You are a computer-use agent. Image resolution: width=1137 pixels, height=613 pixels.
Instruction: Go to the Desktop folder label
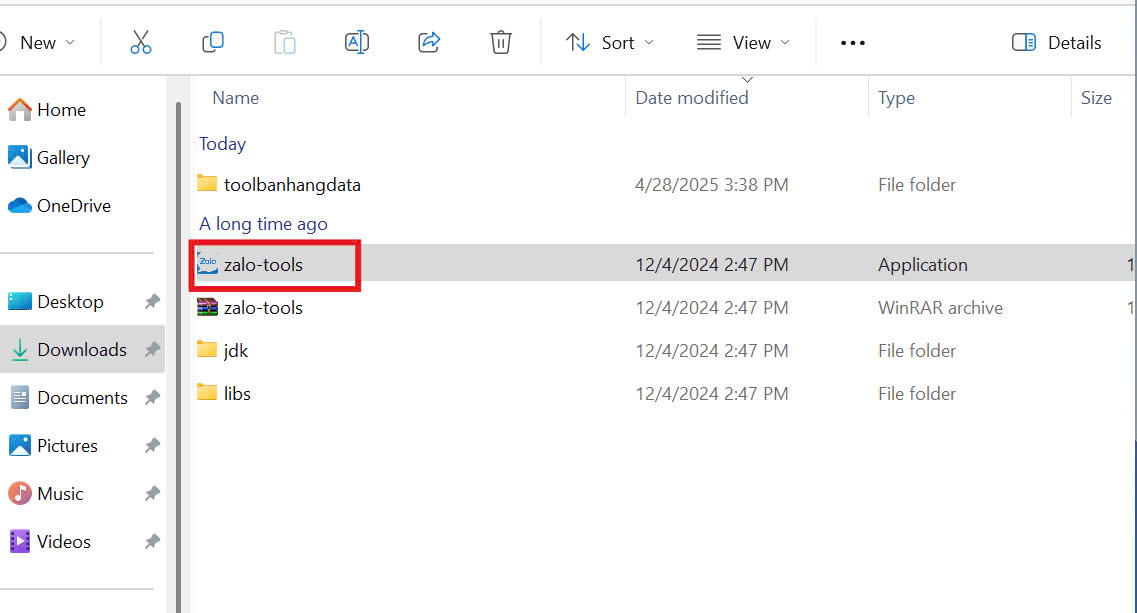coord(70,302)
